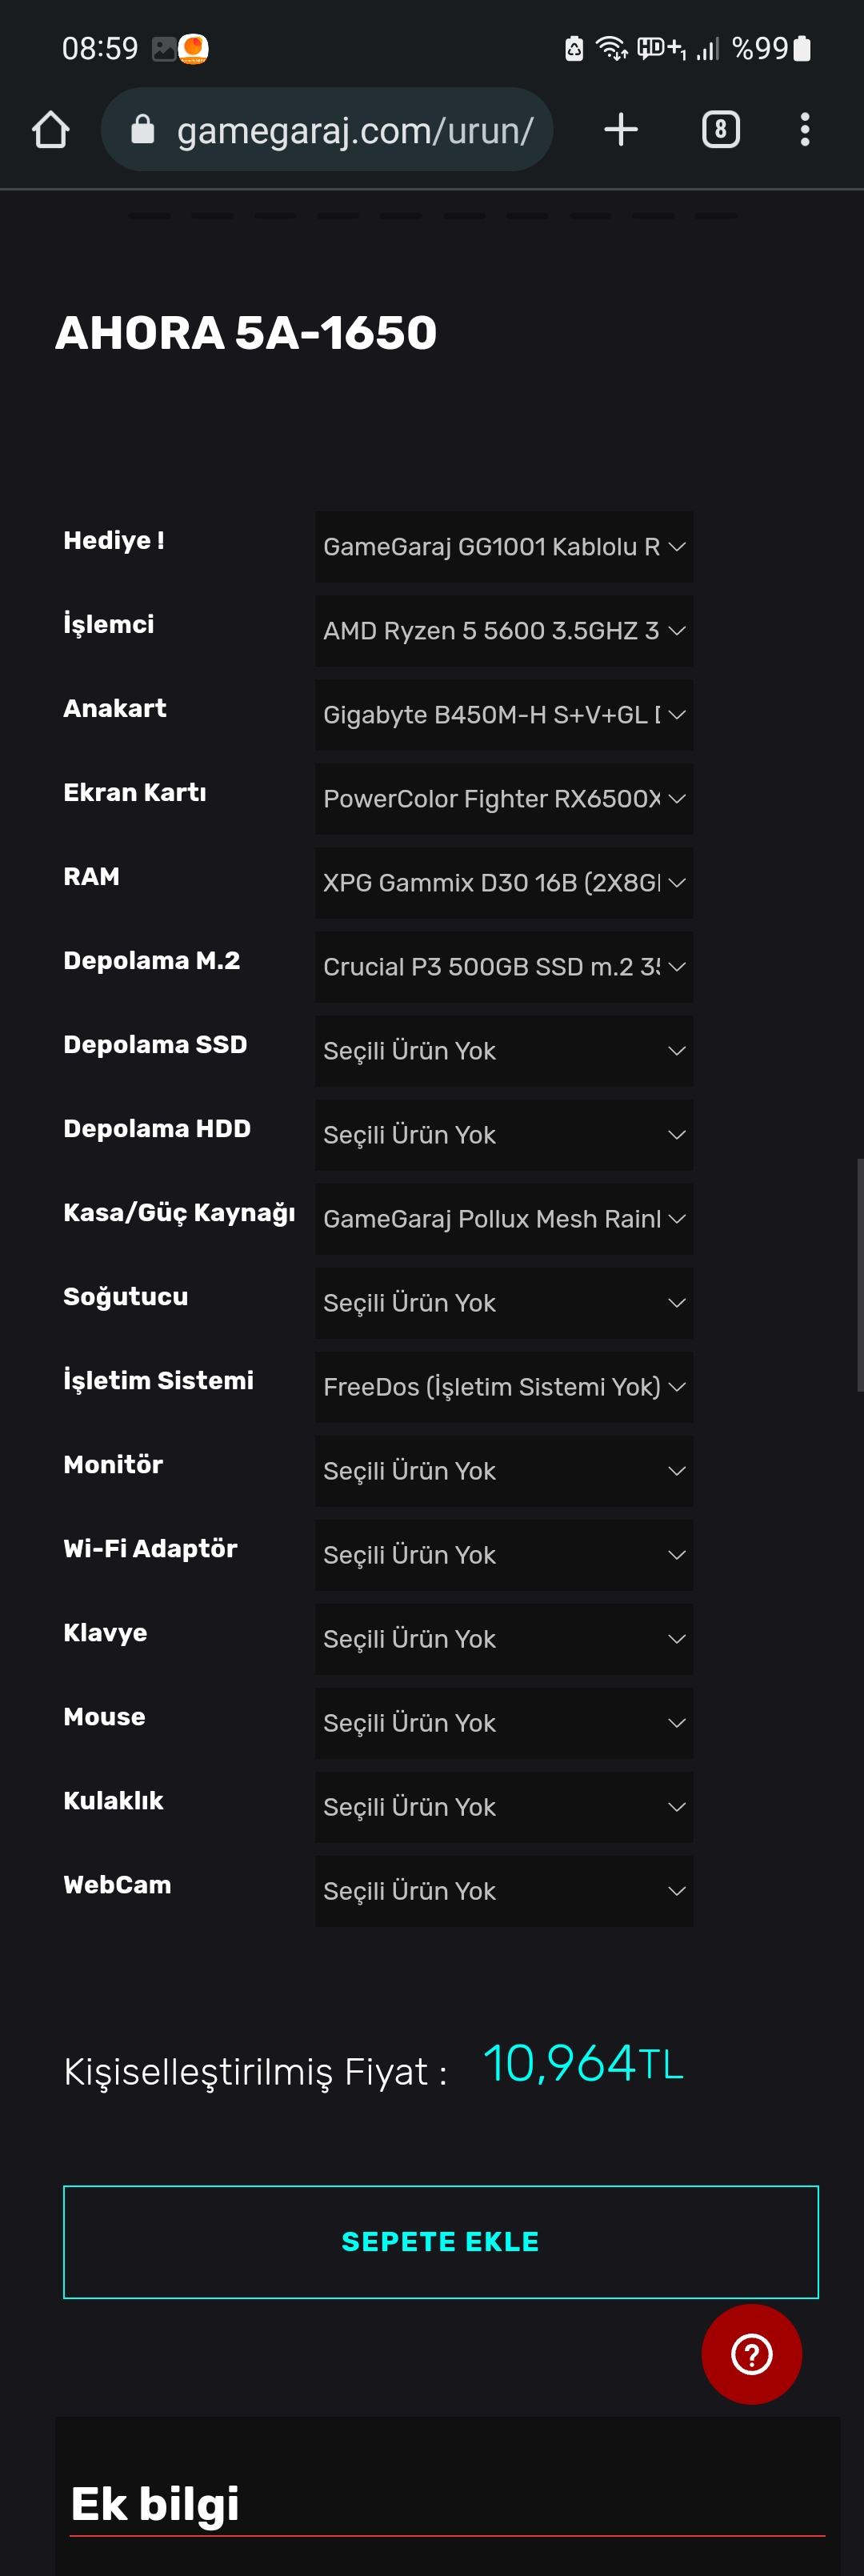864x2576 pixels.
Task: Open the Hediye gift dropdown
Action: [x=503, y=547]
